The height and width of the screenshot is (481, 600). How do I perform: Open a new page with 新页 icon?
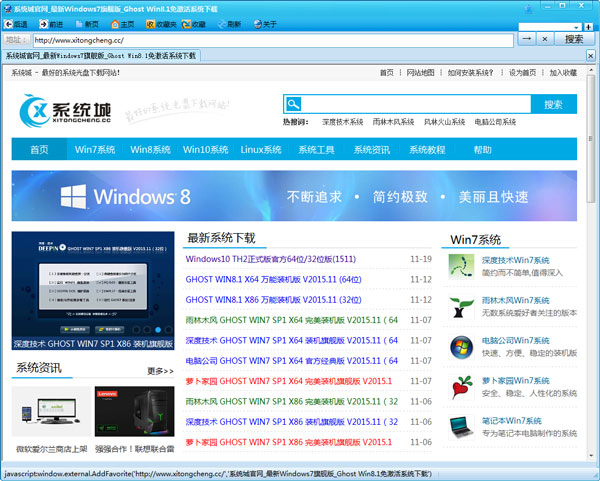pyautogui.click(x=79, y=24)
